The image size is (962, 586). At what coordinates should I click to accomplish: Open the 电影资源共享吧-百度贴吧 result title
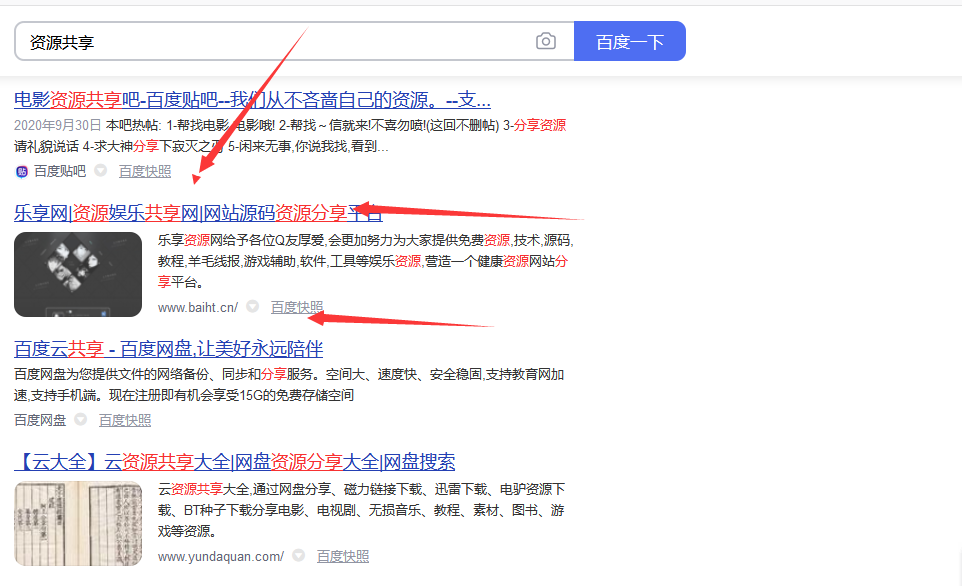[x=252, y=99]
